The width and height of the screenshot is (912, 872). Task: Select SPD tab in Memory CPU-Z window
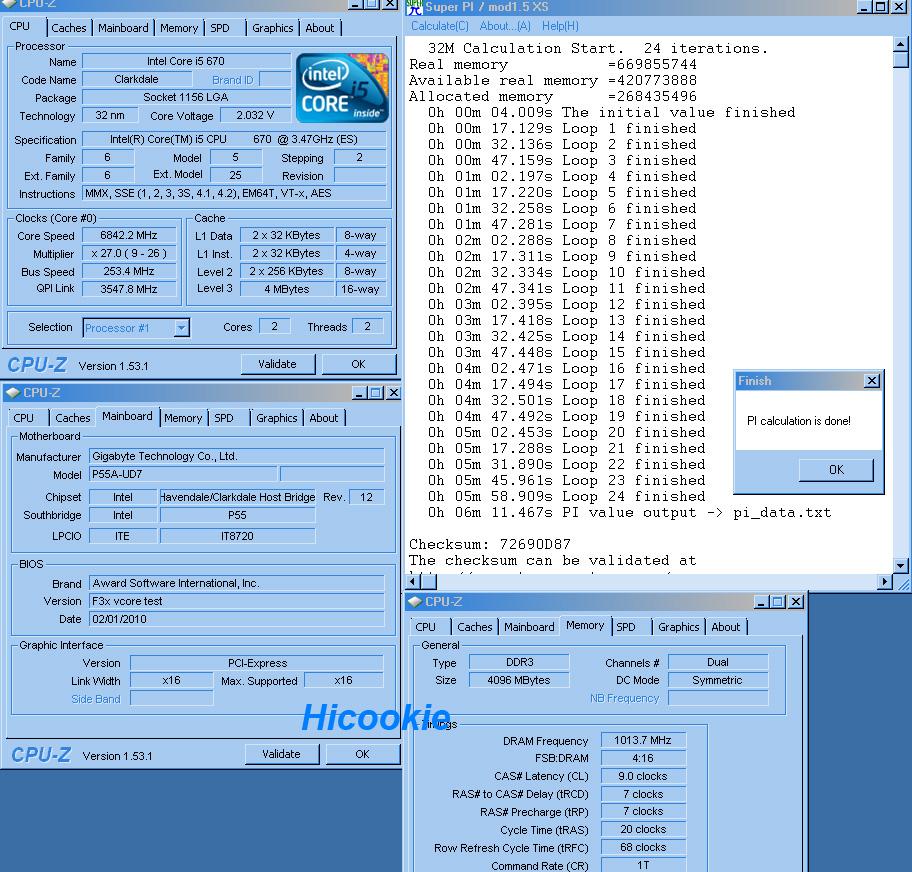tap(626, 627)
